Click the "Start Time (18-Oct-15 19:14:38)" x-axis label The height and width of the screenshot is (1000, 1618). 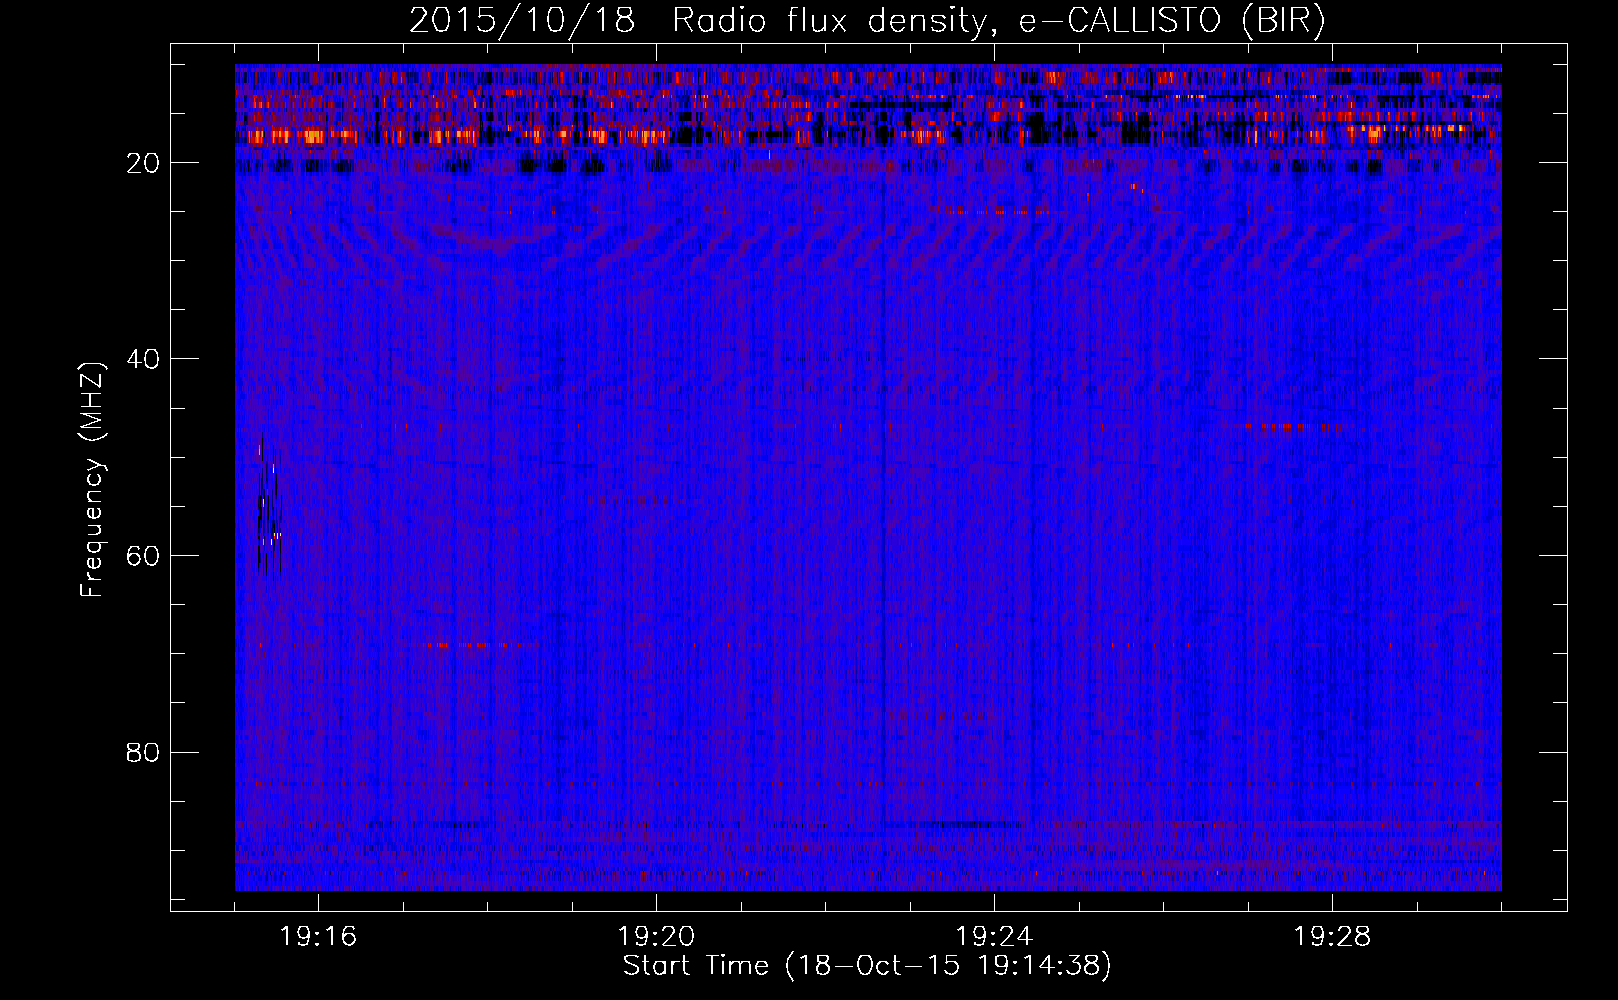867,966
